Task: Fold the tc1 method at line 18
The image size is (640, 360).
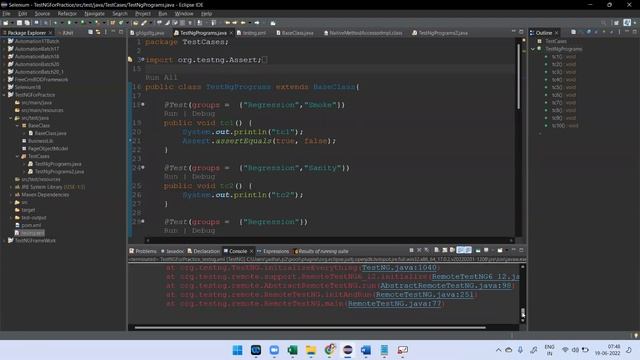Action: click(142, 104)
